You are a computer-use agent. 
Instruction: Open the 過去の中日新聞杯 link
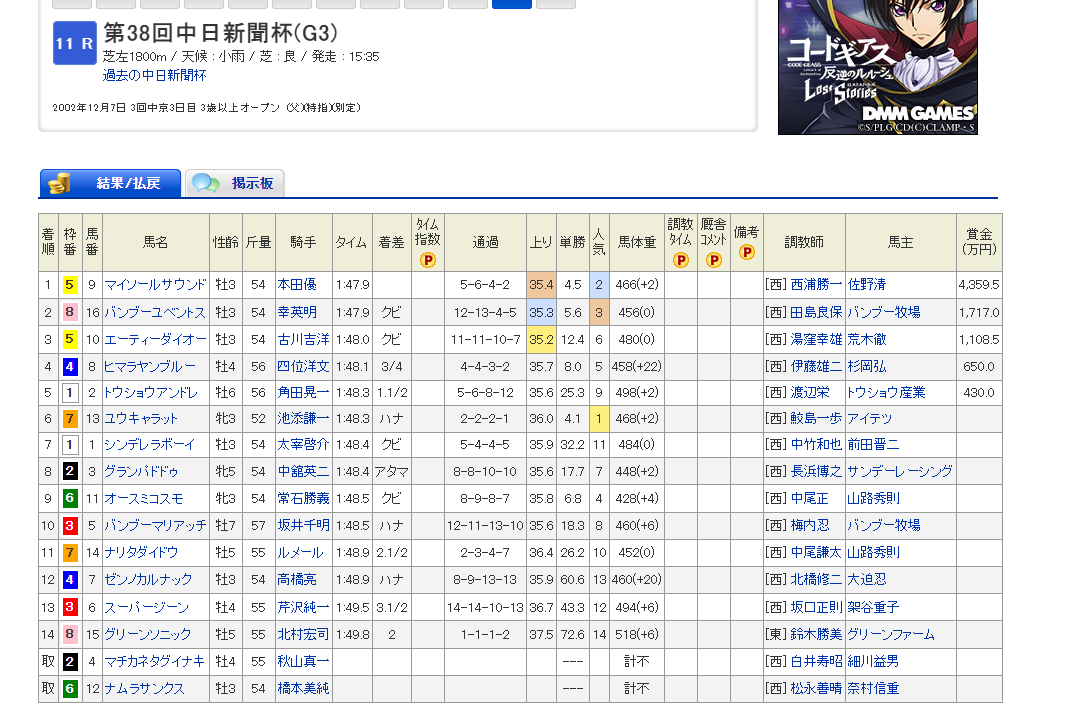coord(154,75)
